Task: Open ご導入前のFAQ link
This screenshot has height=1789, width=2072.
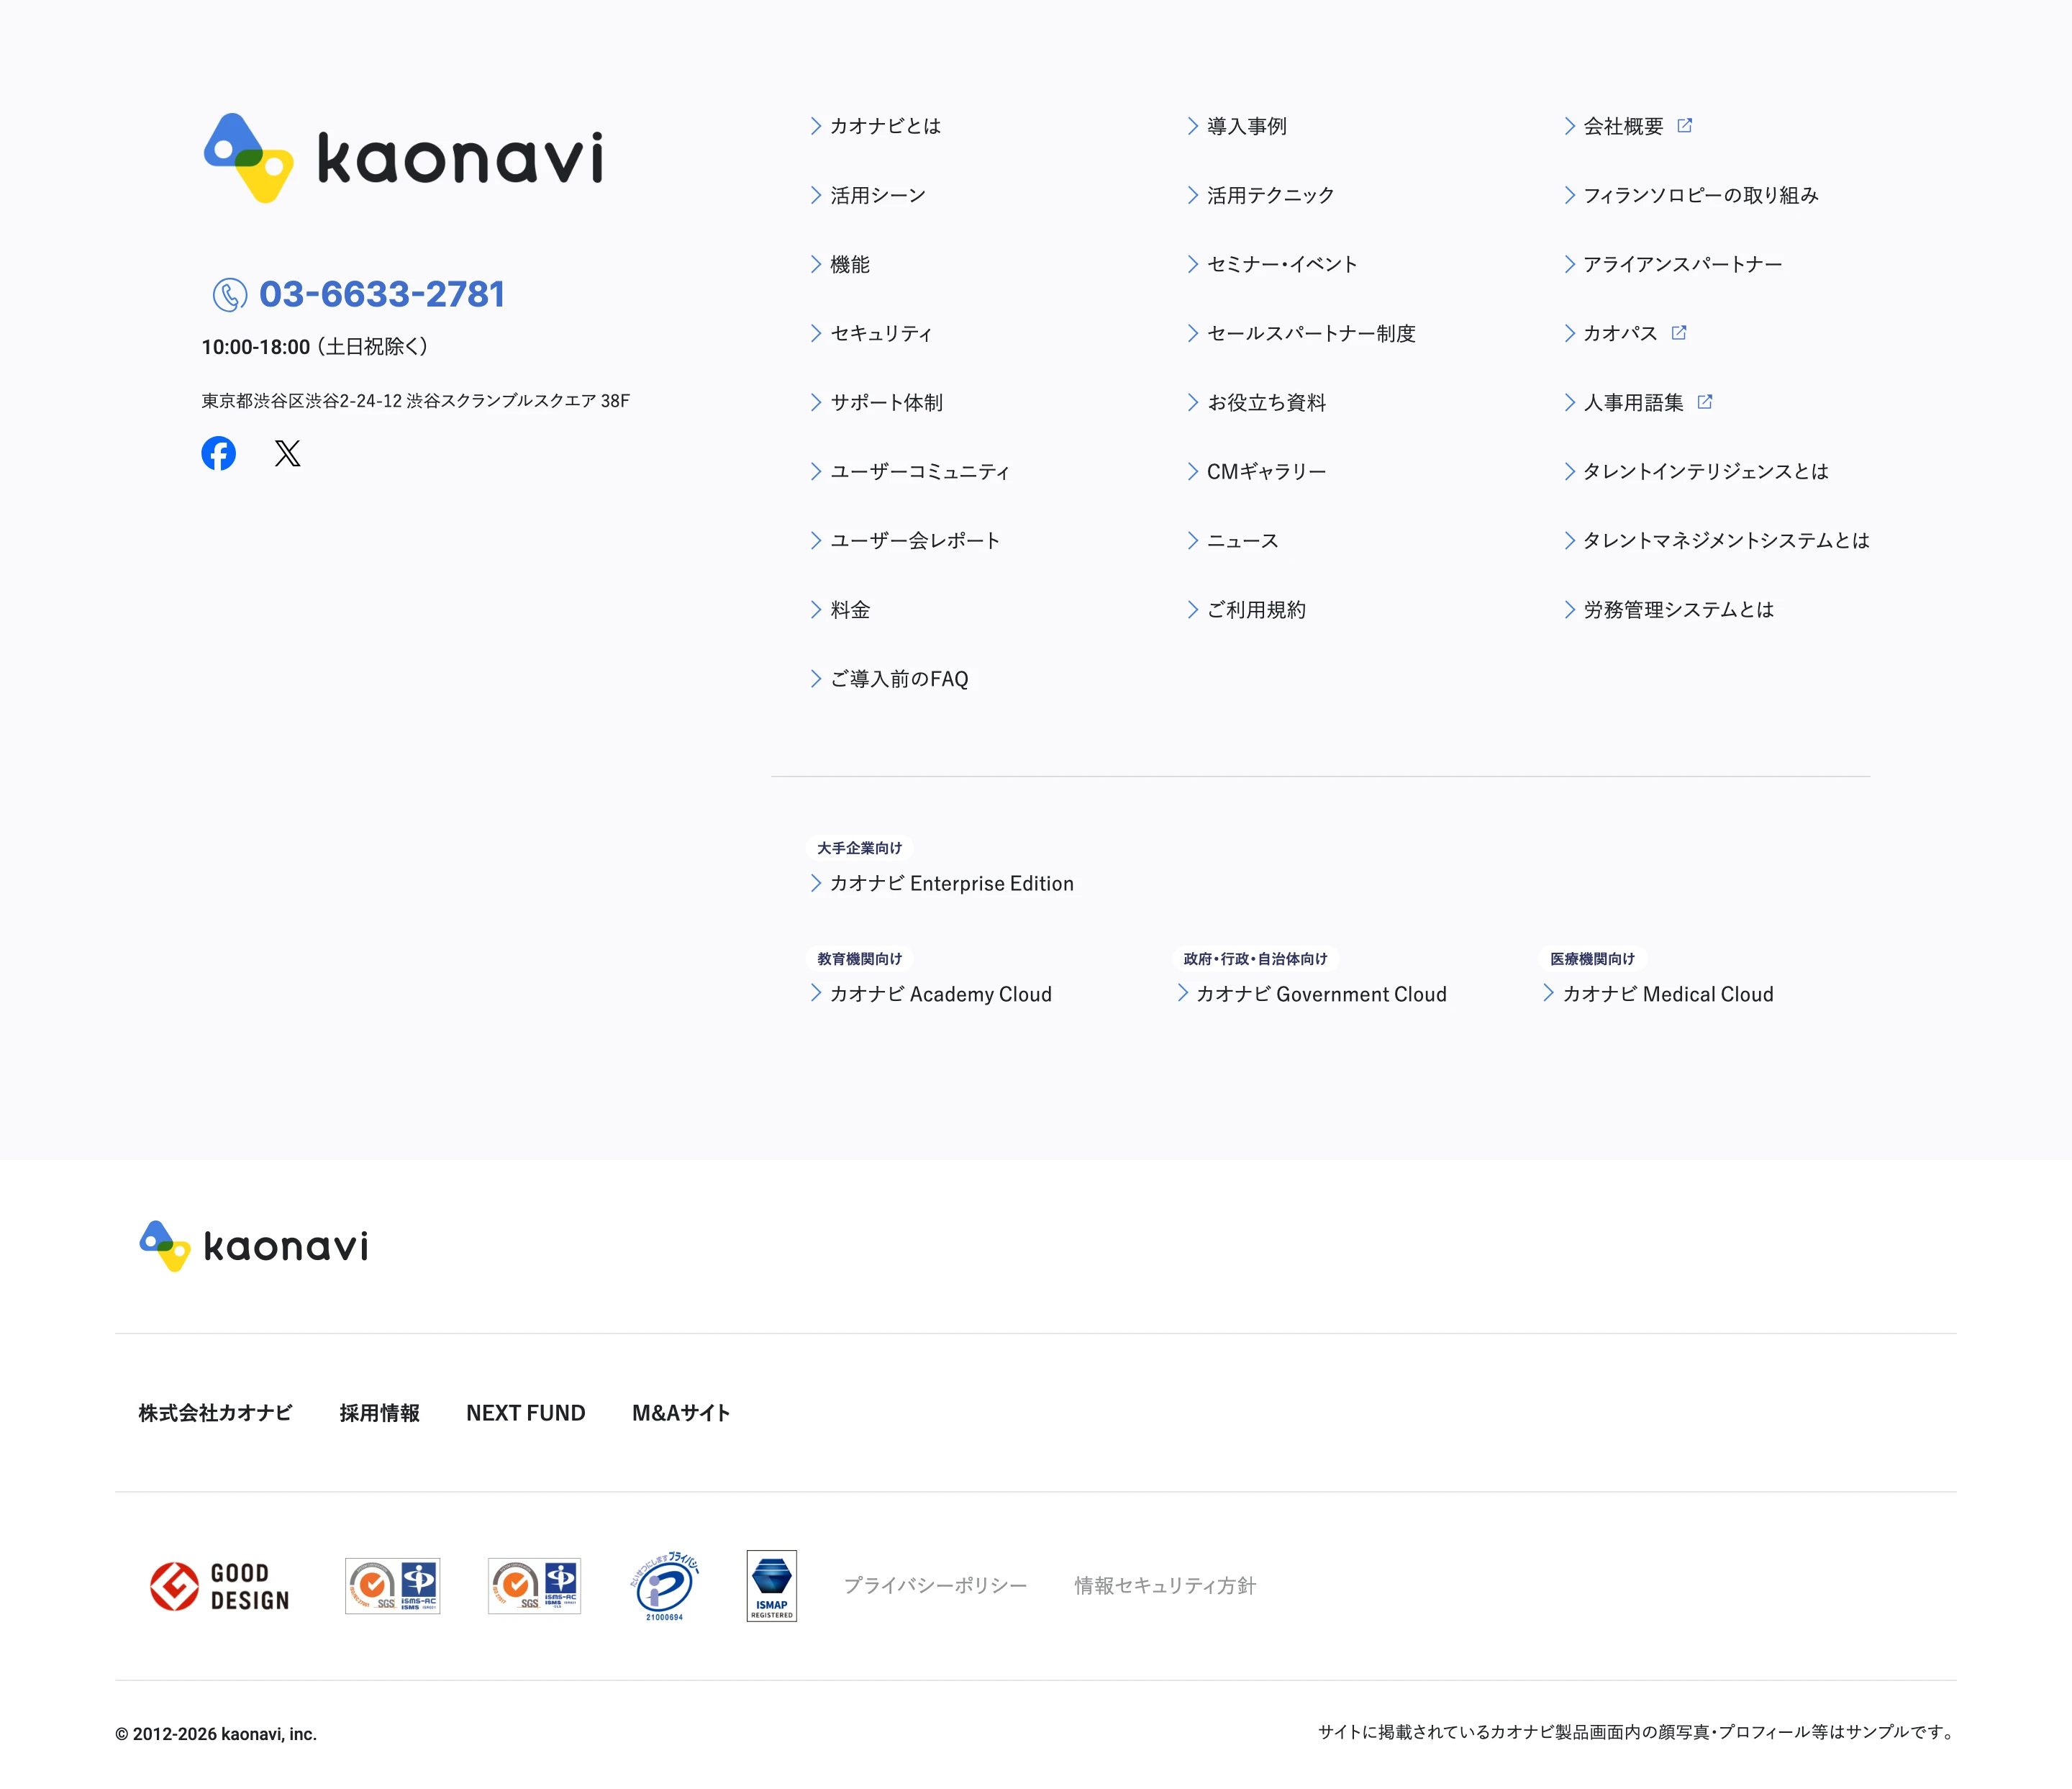Action: point(899,678)
